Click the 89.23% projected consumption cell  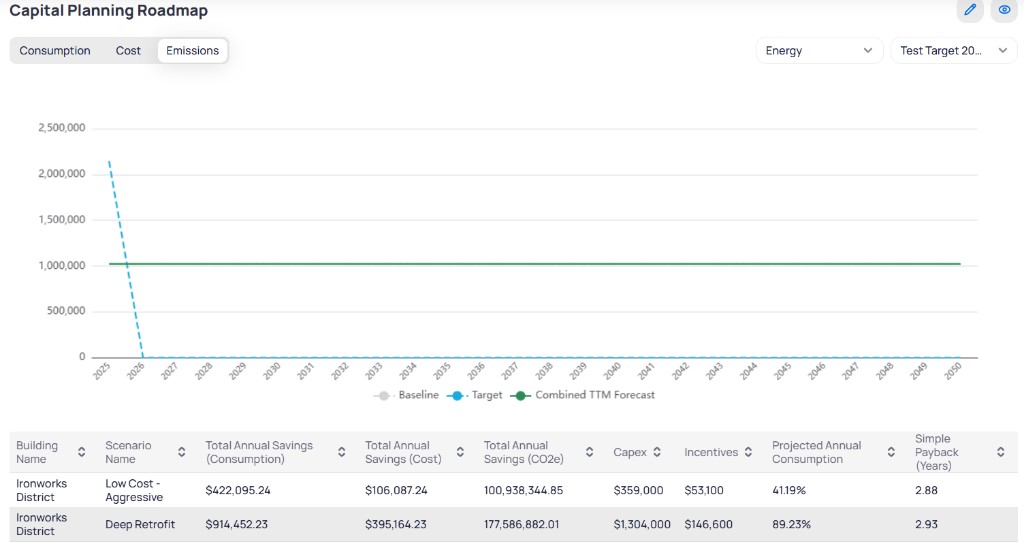(792, 524)
